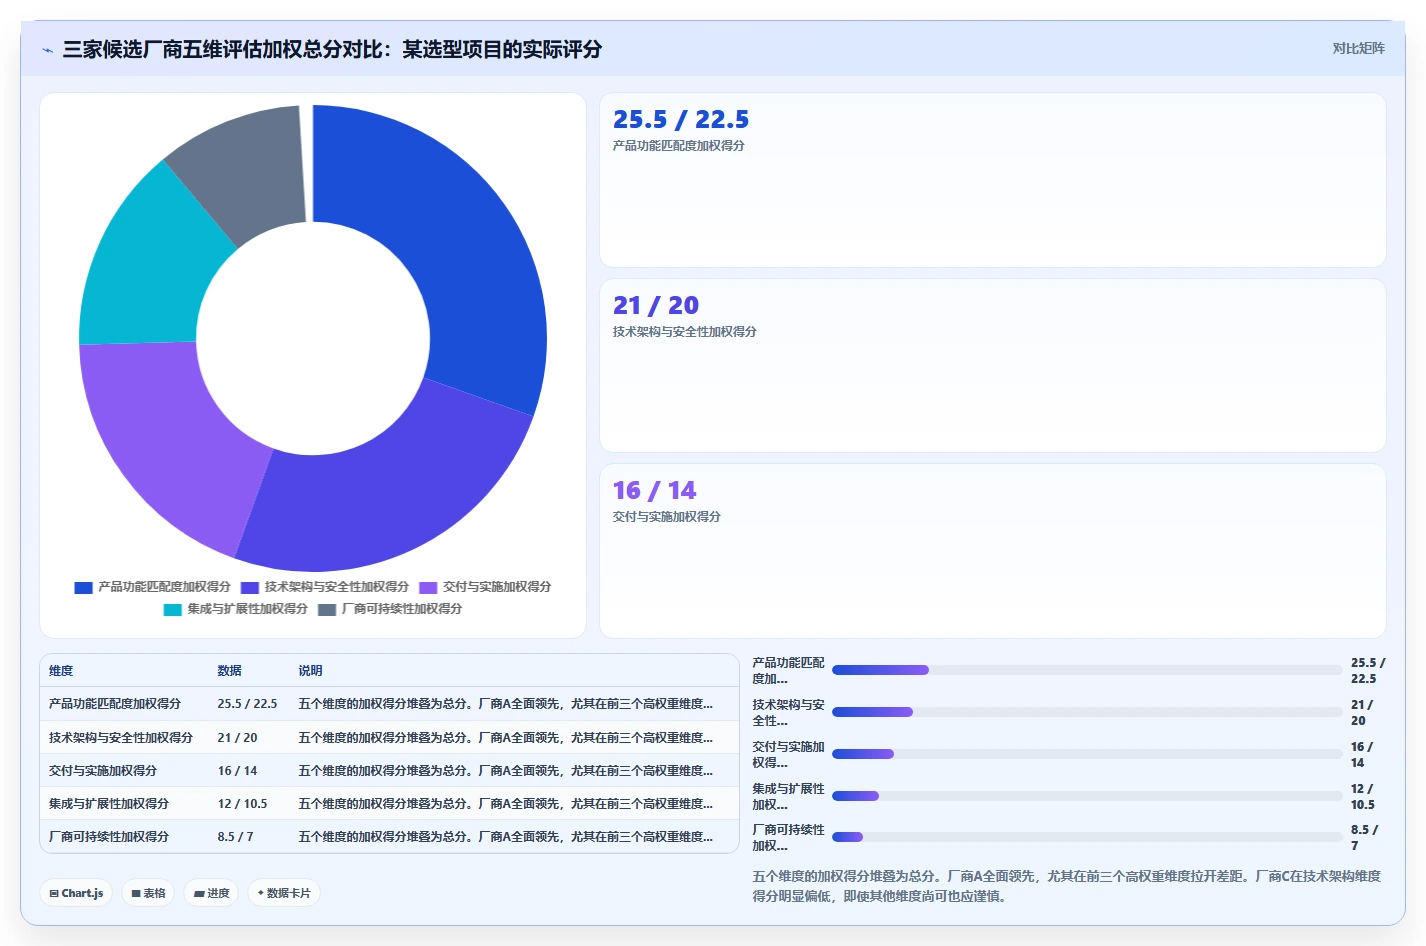Select the 数据卡片 tag chip

284,893
